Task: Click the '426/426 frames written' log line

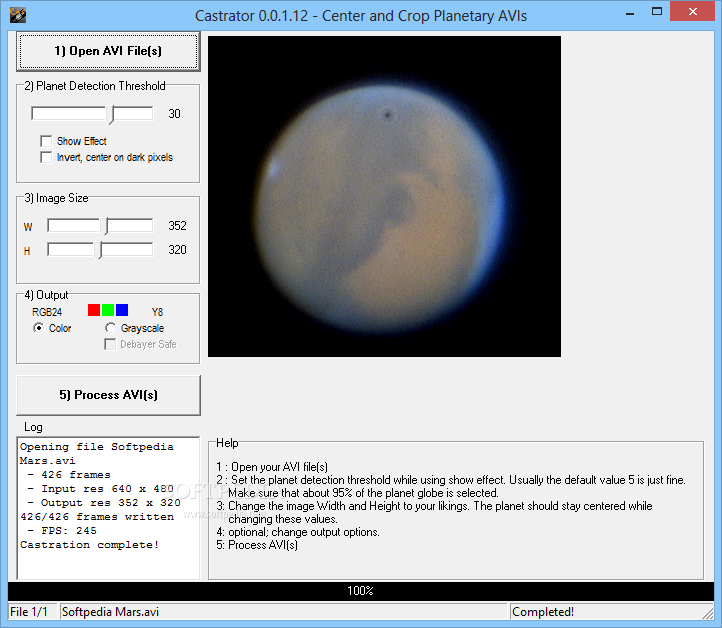Action: point(97,517)
